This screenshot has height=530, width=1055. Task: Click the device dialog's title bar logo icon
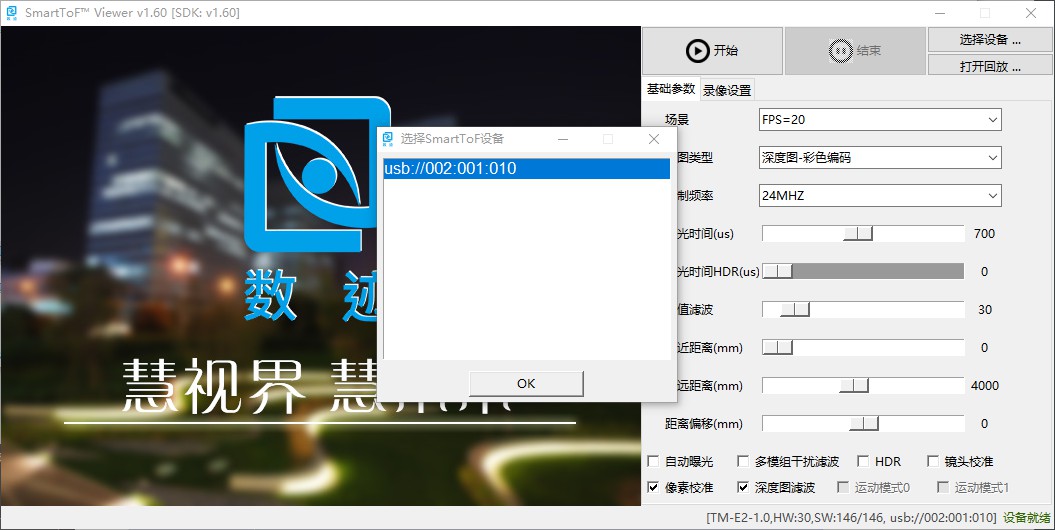(x=388, y=139)
